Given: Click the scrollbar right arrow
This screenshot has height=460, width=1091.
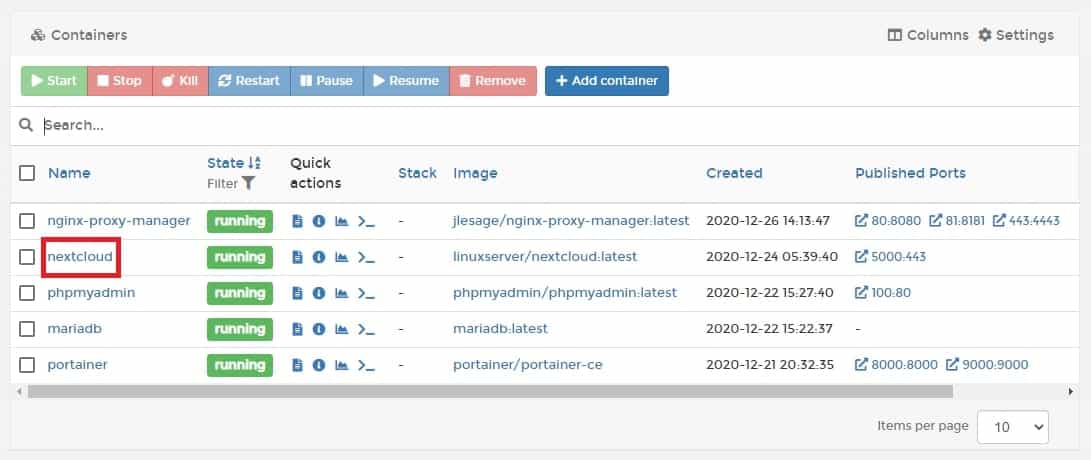Looking at the screenshot, I should point(1071,392).
